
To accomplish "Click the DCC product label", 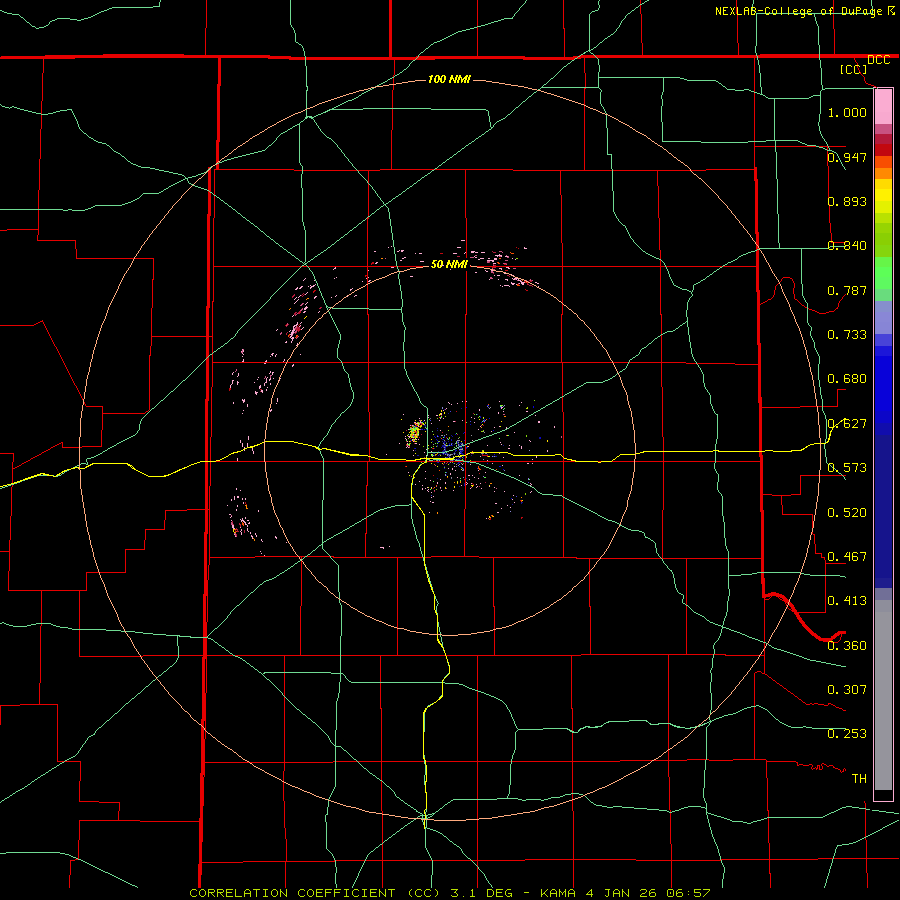I will click(878, 60).
